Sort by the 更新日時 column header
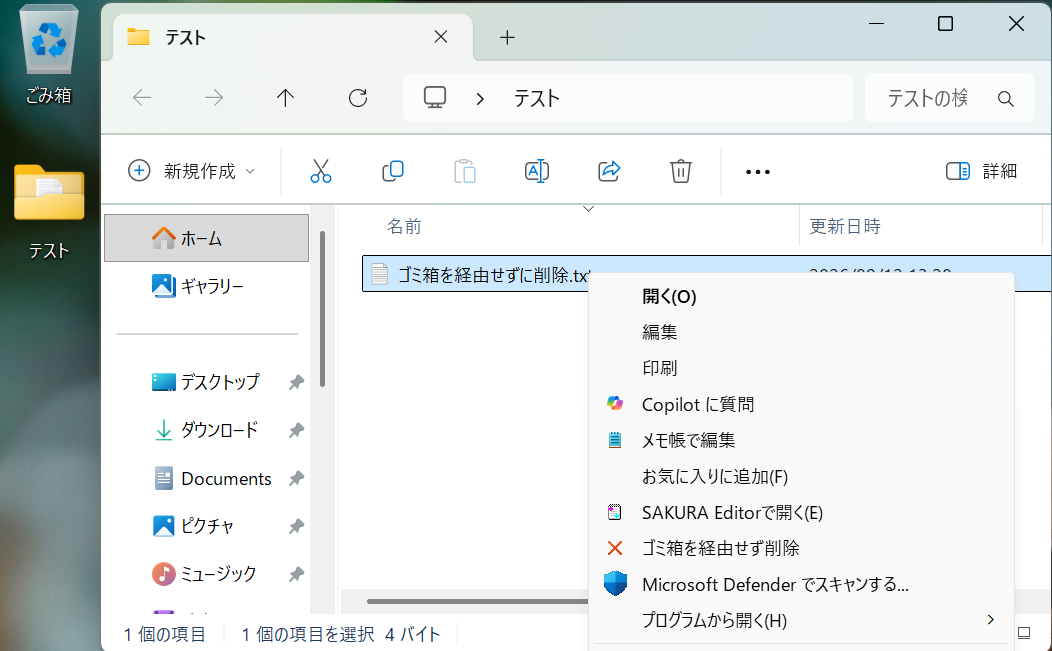Screen dimensions: 1052x651 point(845,226)
